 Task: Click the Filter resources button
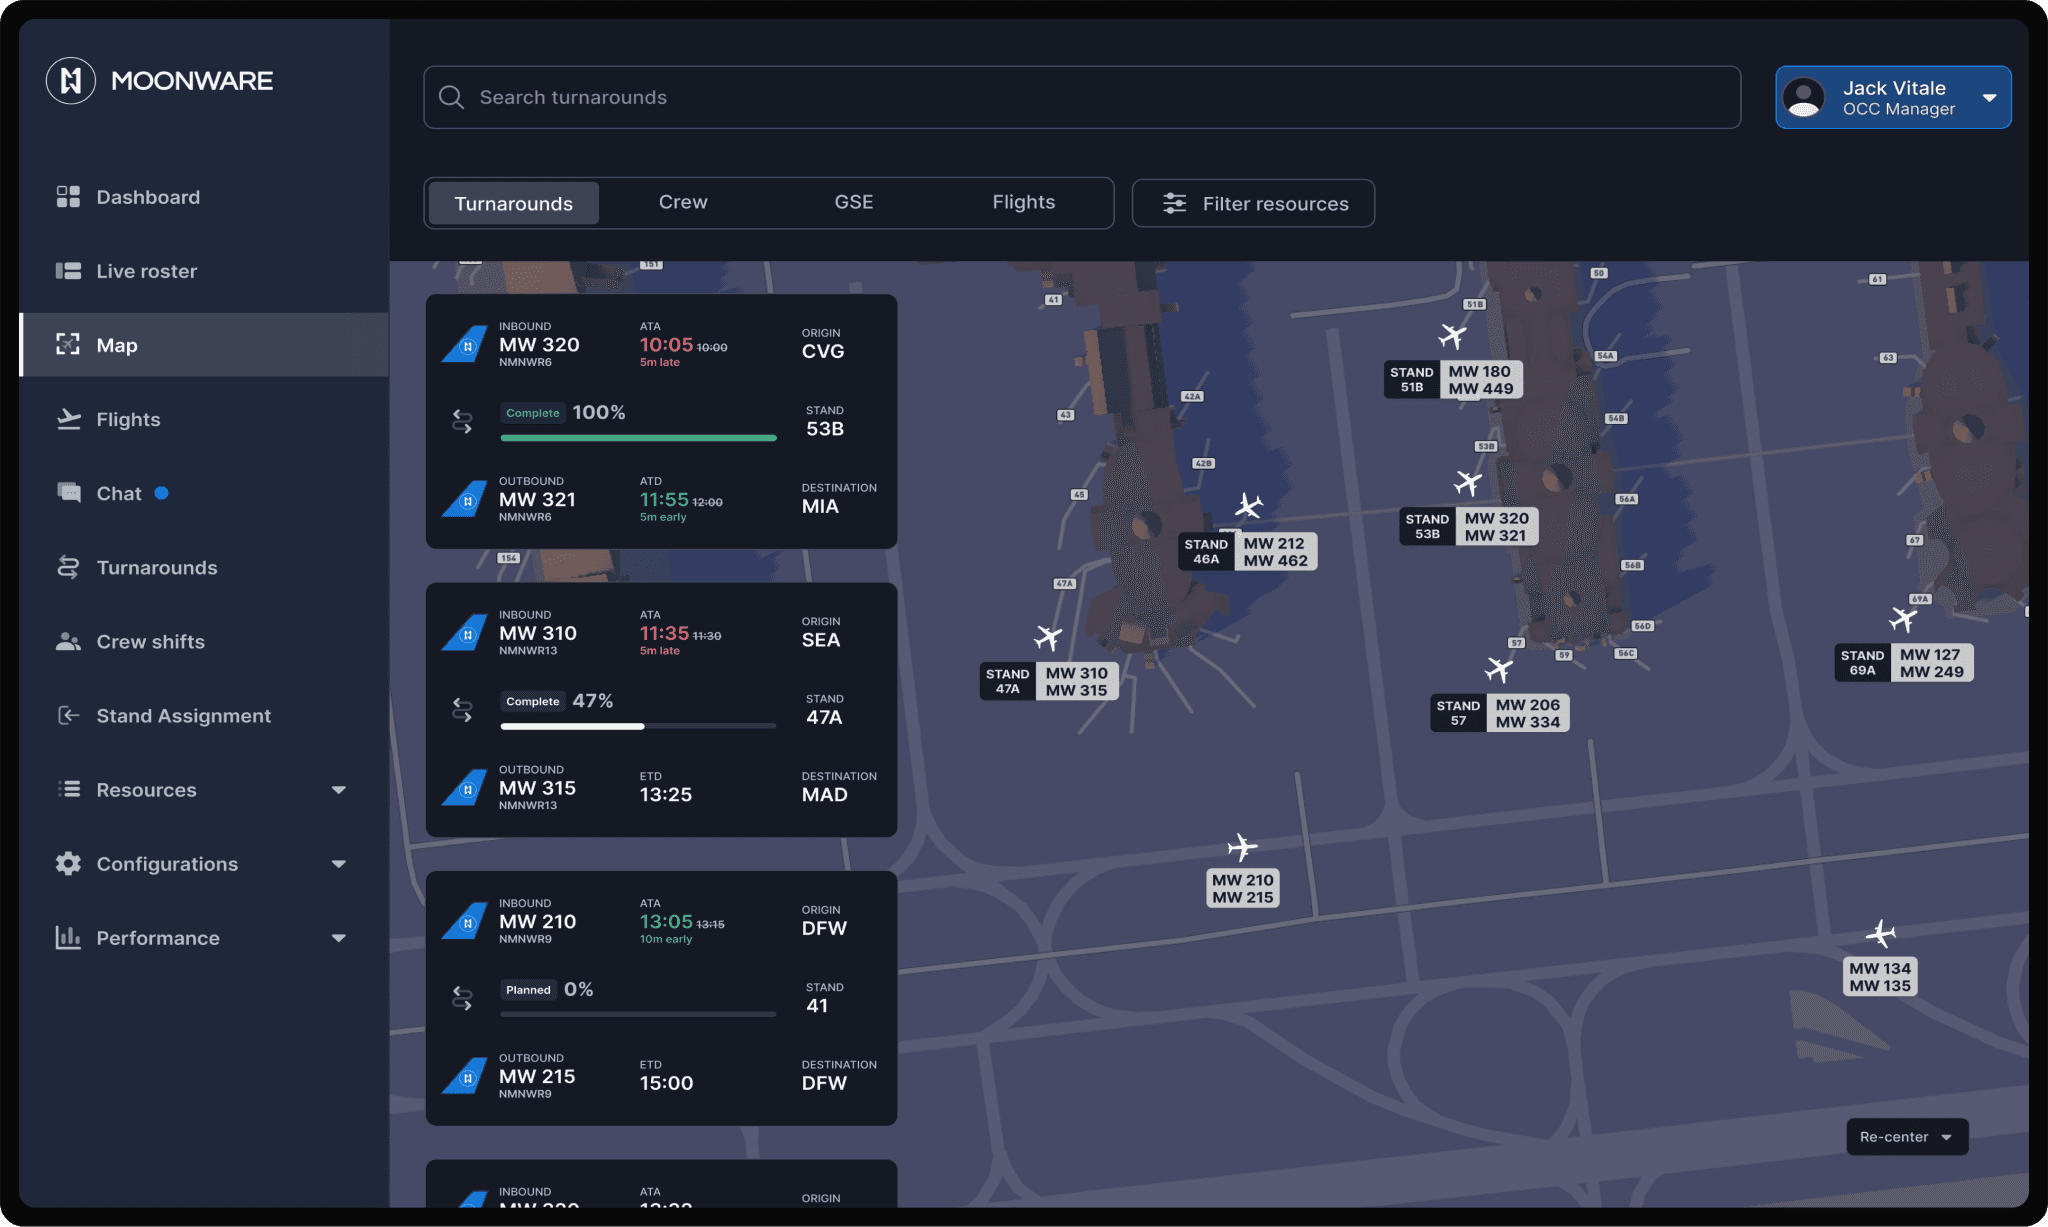[x=1253, y=203]
